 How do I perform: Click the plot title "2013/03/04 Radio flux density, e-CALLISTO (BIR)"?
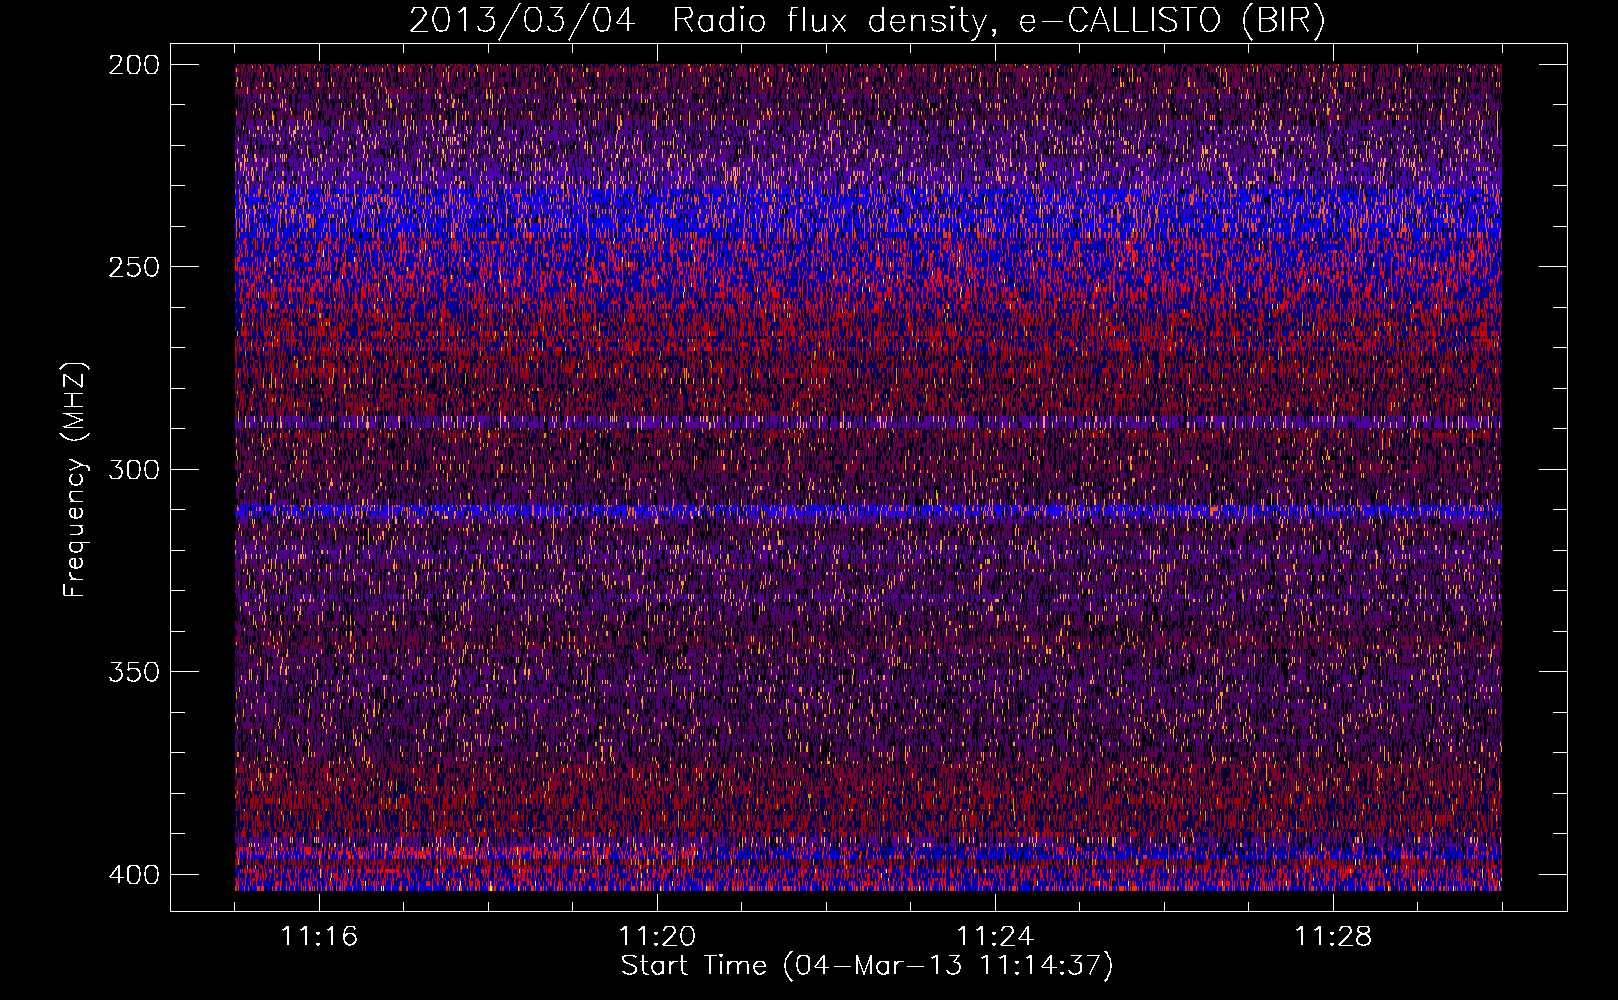point(867,21)
